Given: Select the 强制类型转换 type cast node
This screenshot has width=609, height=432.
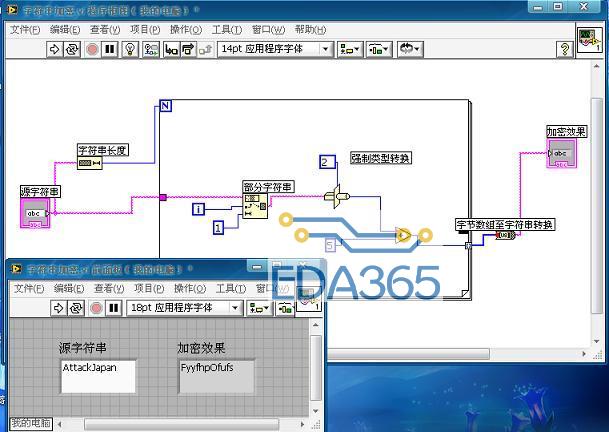Looking at the screenshot, I should [336, 197].
